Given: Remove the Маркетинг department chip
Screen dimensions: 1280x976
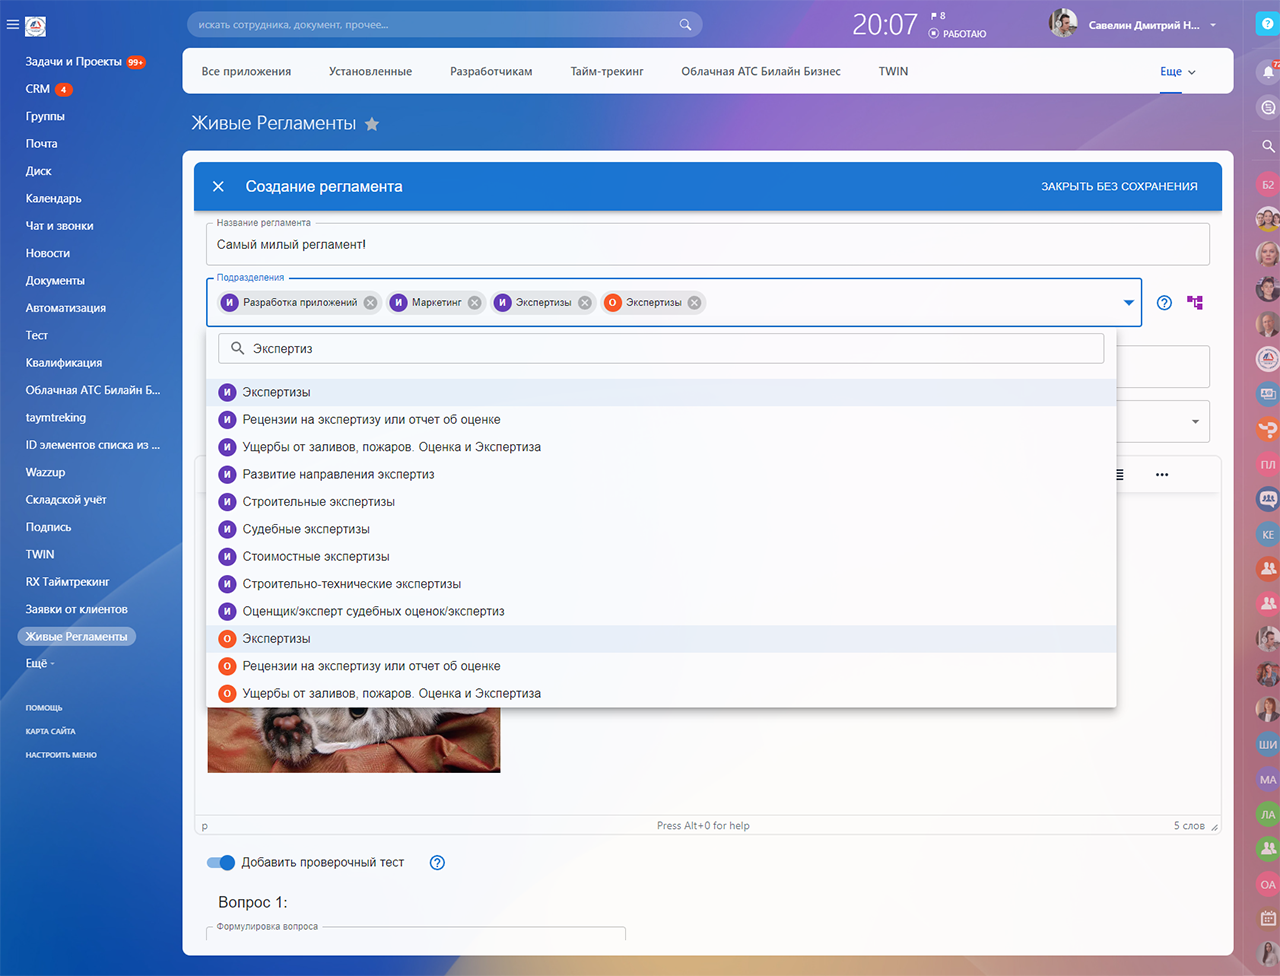Looking at the screenshot, I should (x=474, y=303).
